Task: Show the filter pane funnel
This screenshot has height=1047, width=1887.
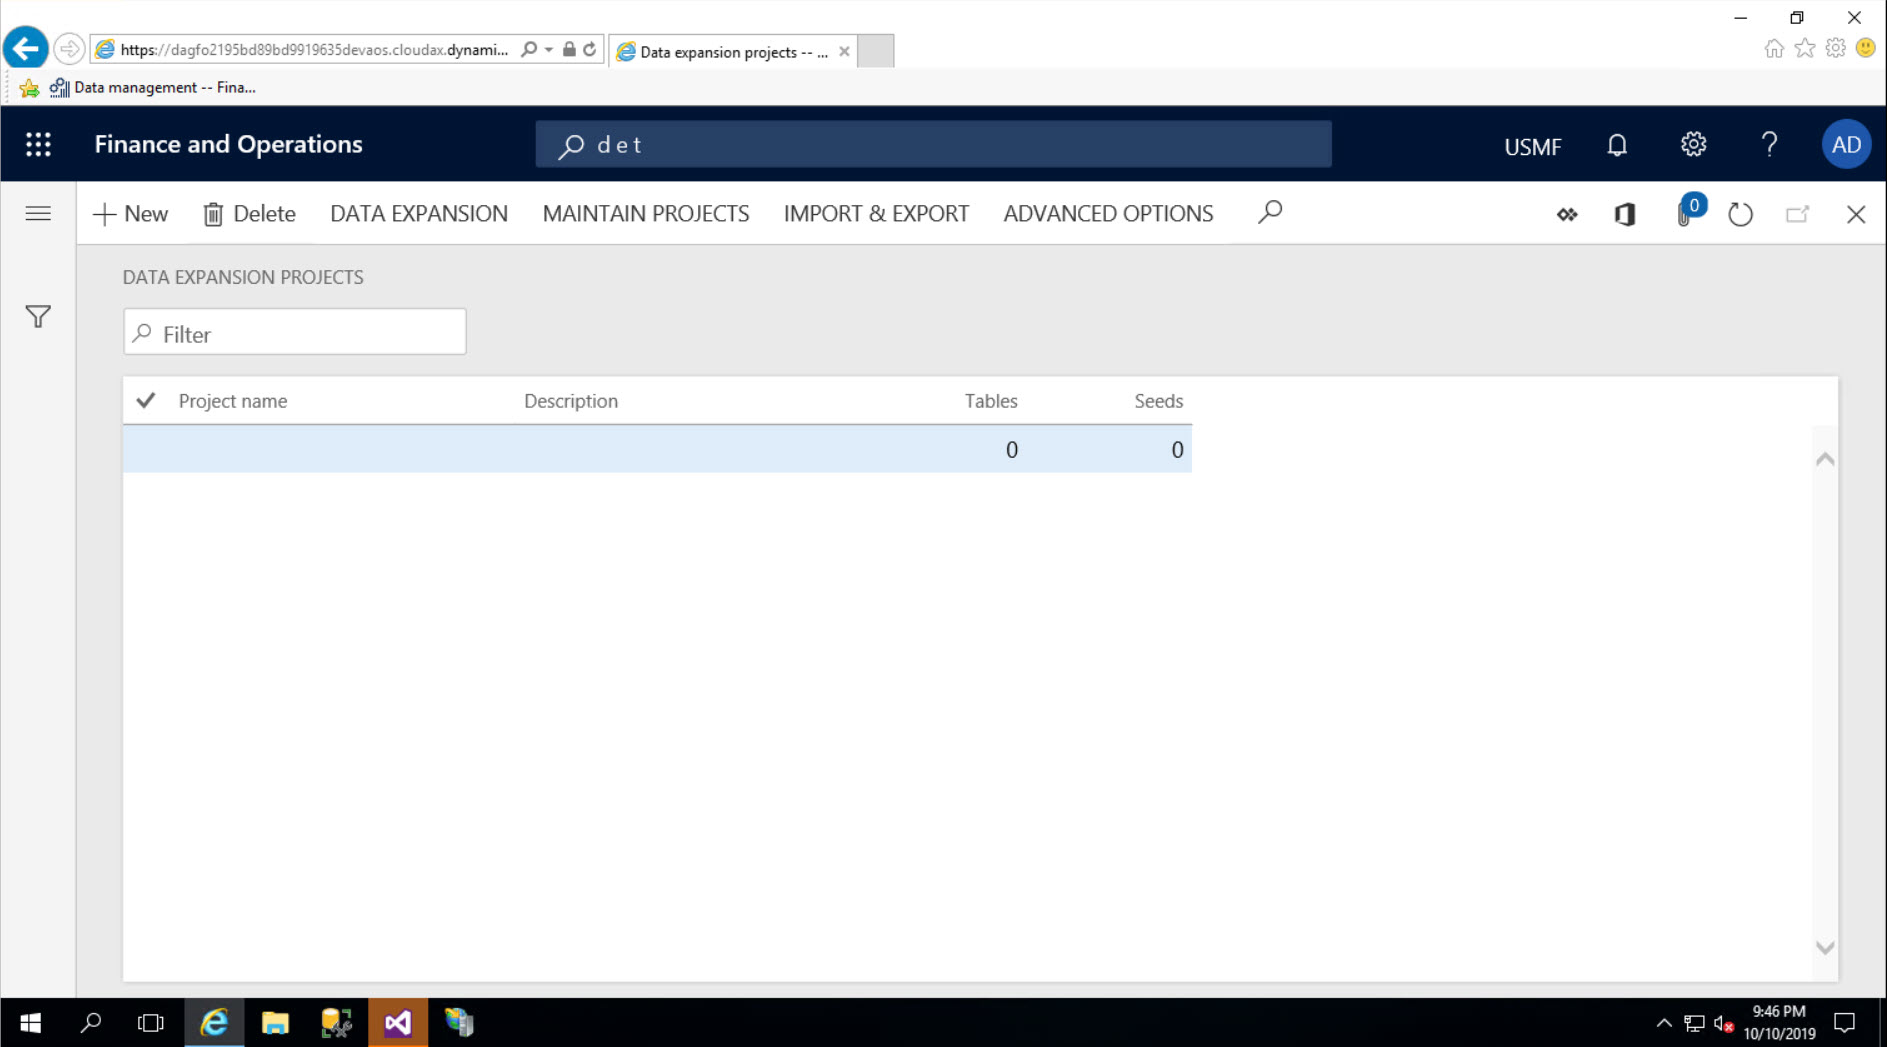Action: (38, 317)
